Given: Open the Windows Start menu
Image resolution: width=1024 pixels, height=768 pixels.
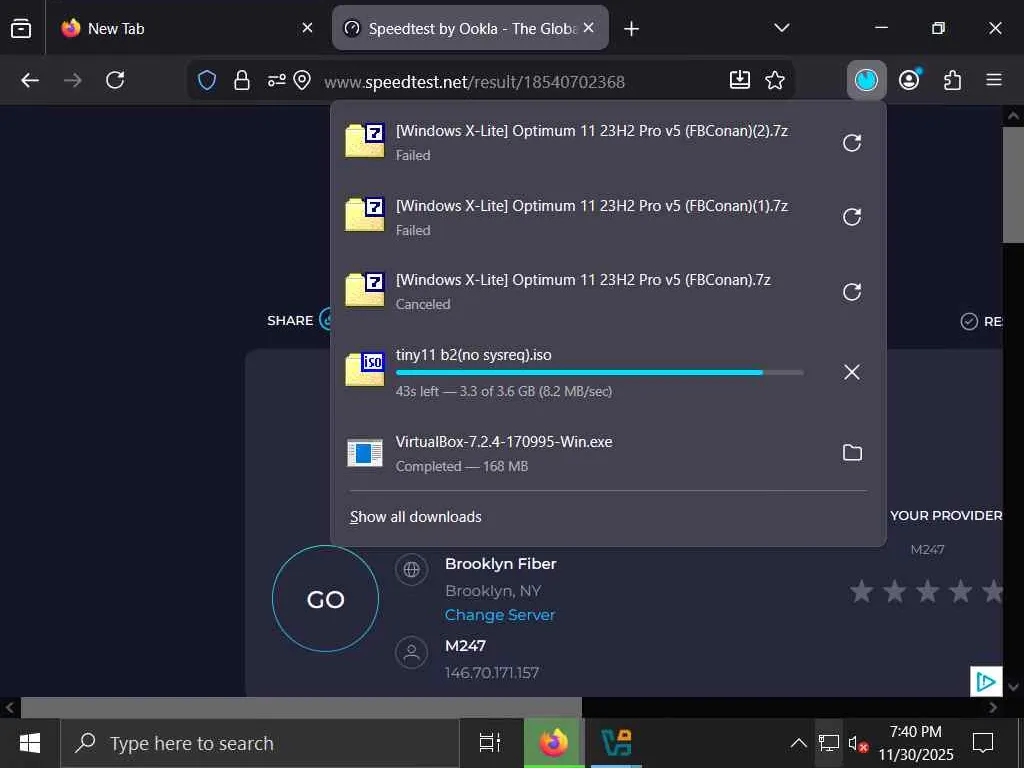Looking at the screenshot, I should pos(30,743).
